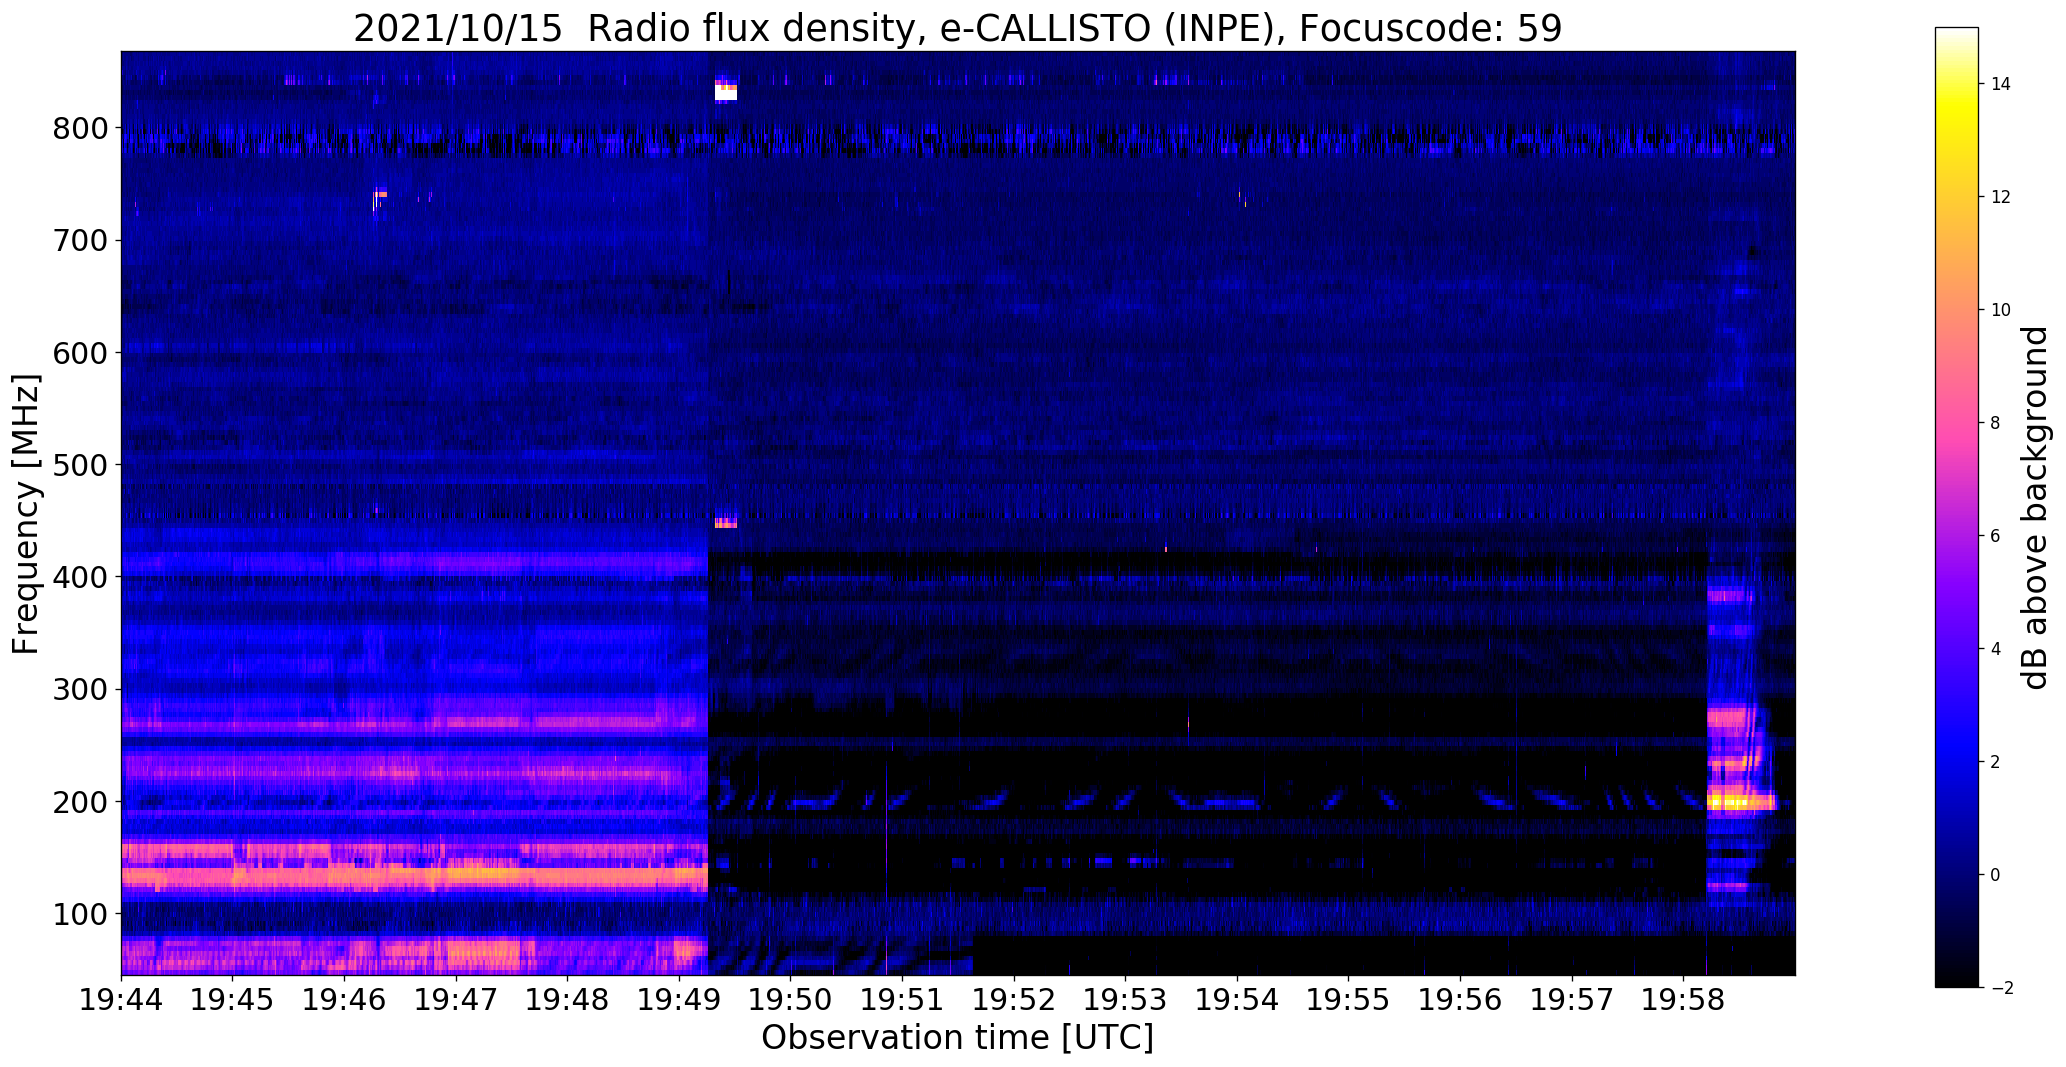Click the 'dB above background' colorbar label
The width and height of the screenshot is (2066, 1067).
tap(2034, 507)
